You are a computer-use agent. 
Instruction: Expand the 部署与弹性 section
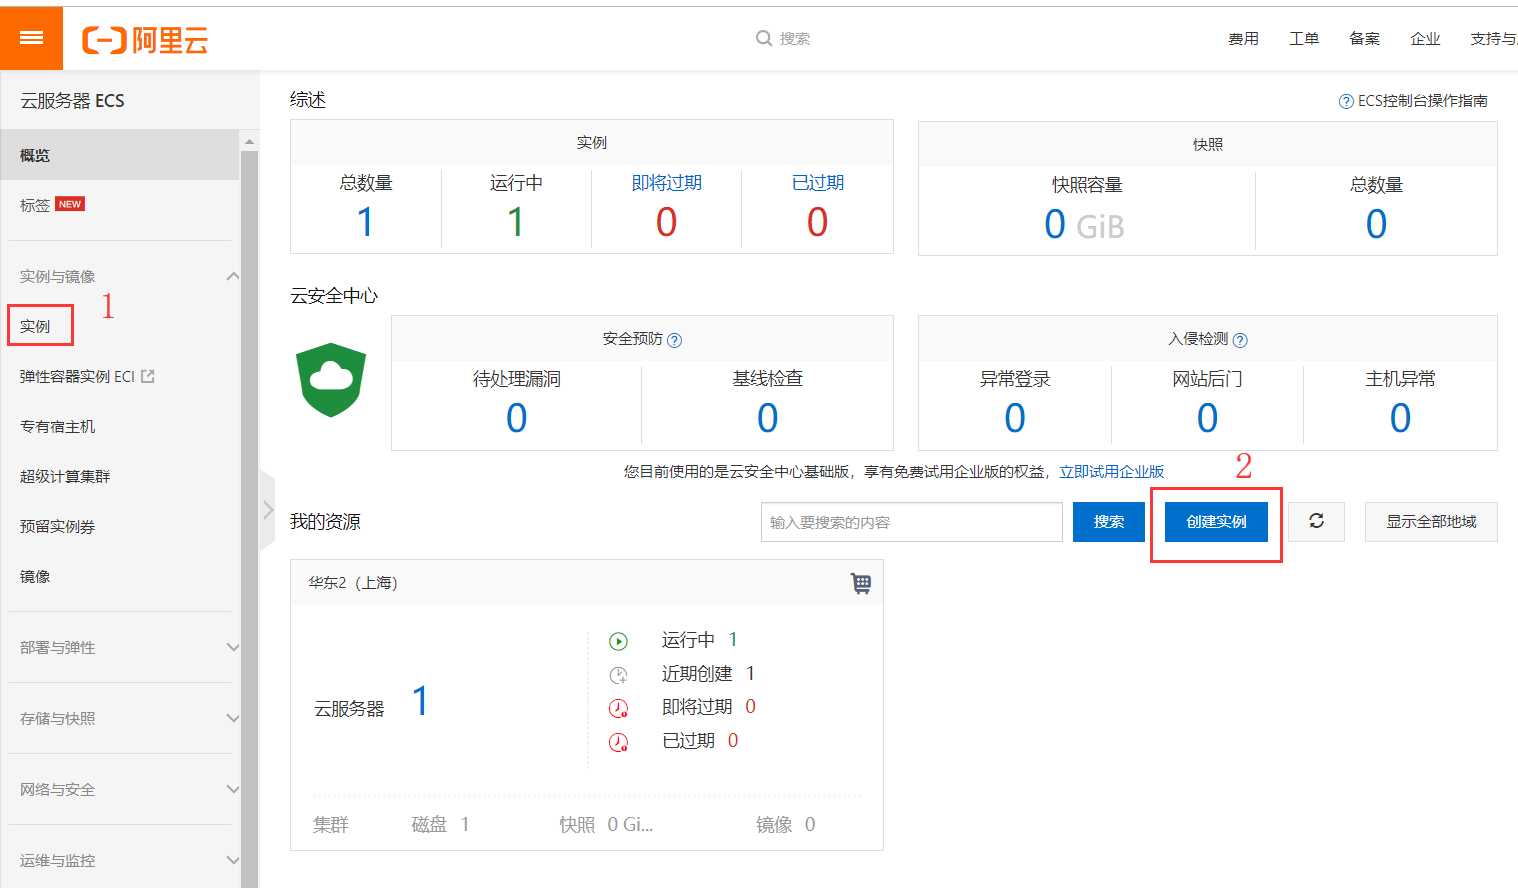232,647
